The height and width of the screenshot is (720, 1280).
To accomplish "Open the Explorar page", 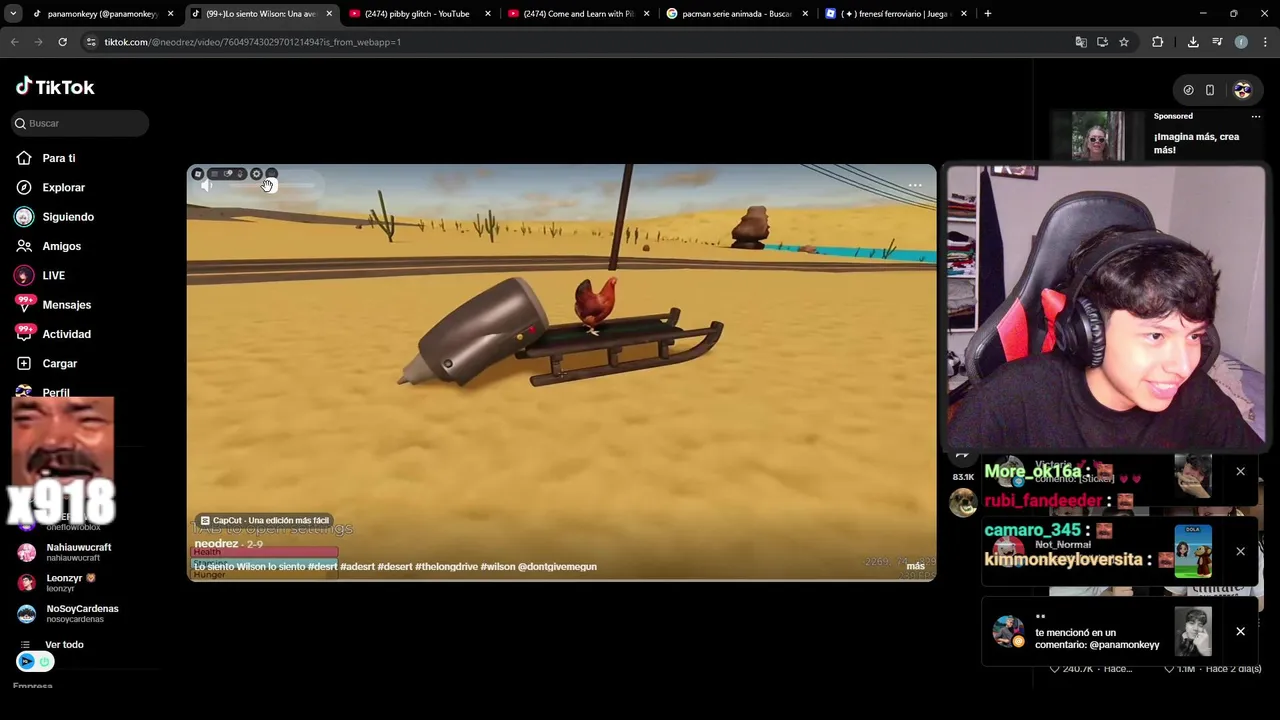I will click(x=63, y=187).
